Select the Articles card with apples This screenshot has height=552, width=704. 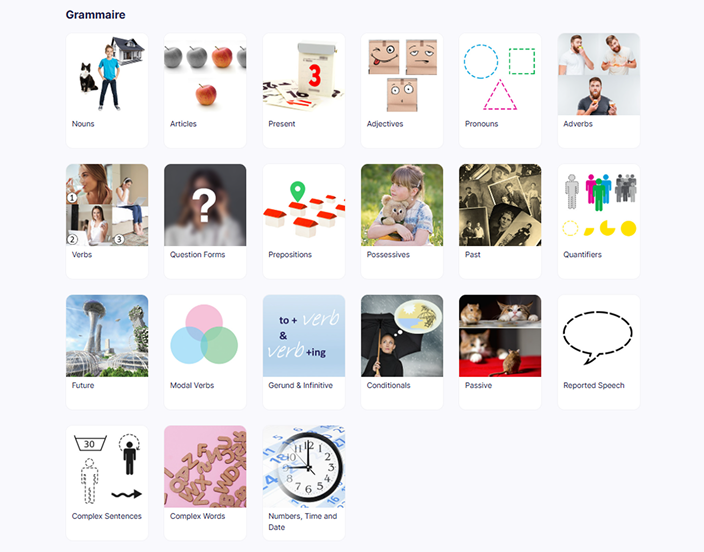(205, 90)
